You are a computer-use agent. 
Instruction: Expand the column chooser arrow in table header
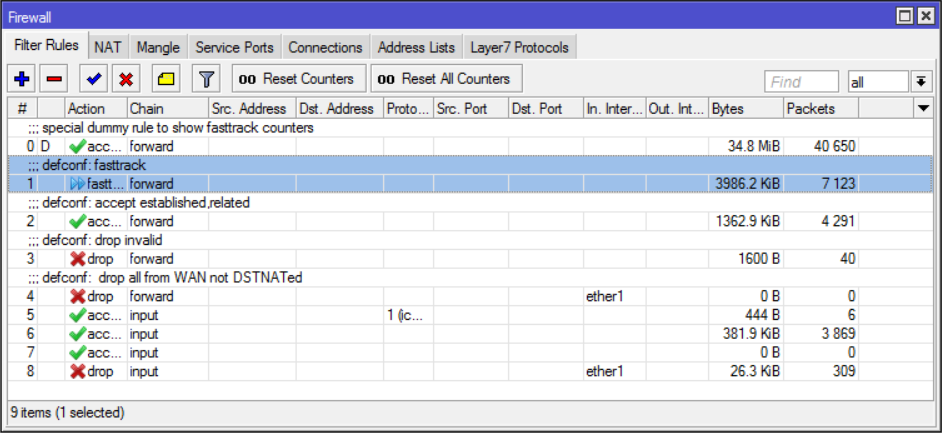click(x=923, y=108)
